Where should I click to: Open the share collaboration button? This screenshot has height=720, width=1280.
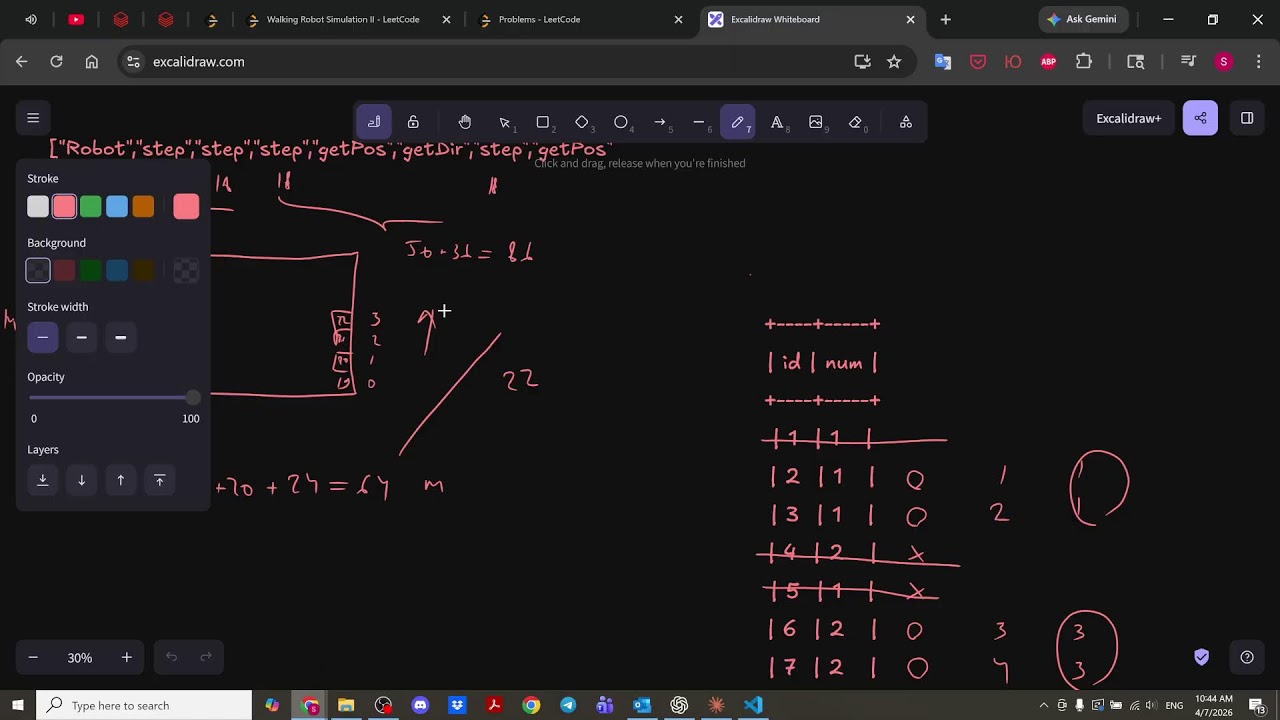(1200, 118)
